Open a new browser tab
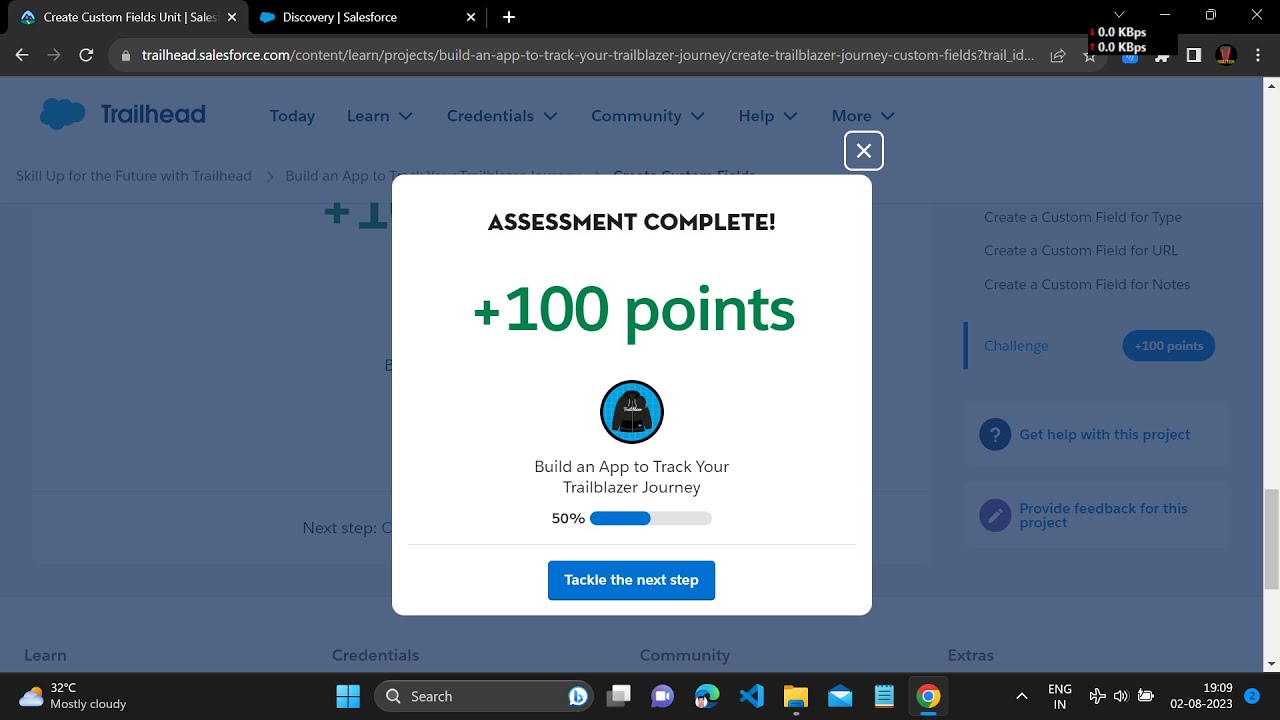The width and height of the screenshot is (1280, 720). tap(509, 17)
